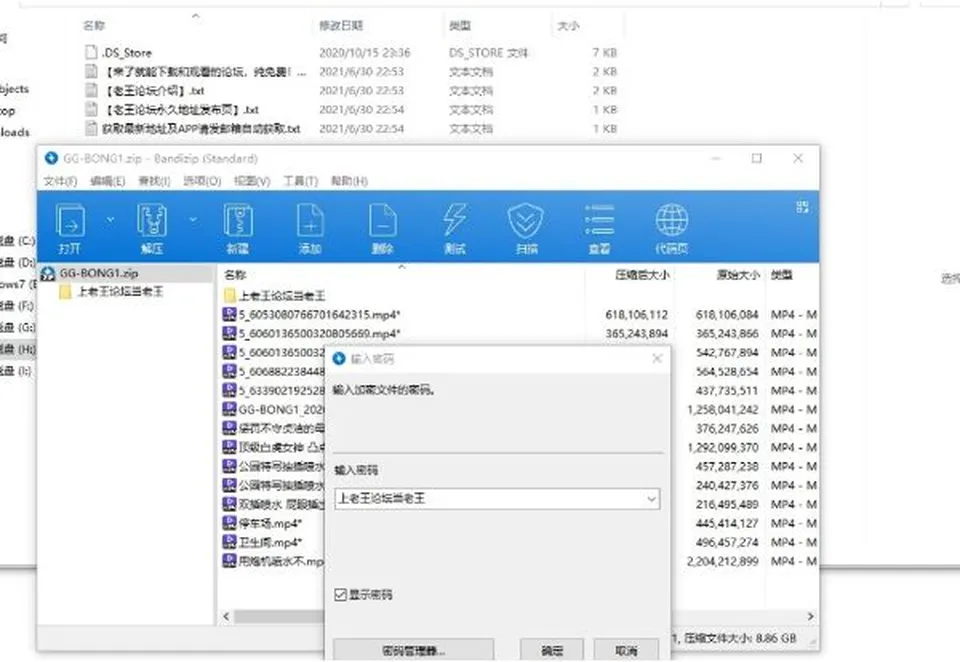Click the video icon of GG-BONG1_202 file
The height and width of the screenshot is (662, 960).
coord(229,409)
